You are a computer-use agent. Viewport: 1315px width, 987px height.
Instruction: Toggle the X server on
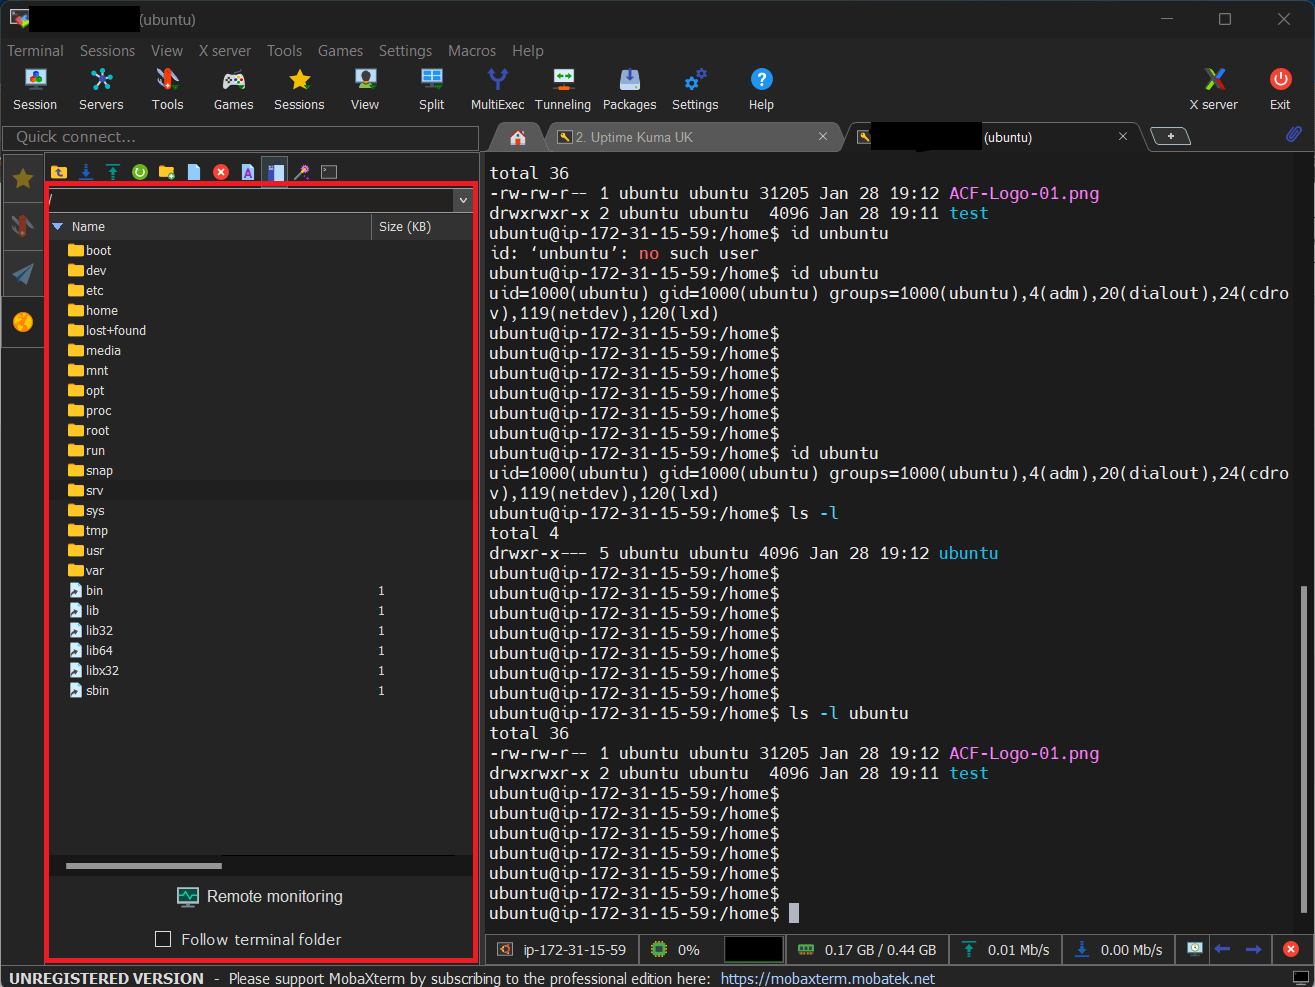point(1213,88)
